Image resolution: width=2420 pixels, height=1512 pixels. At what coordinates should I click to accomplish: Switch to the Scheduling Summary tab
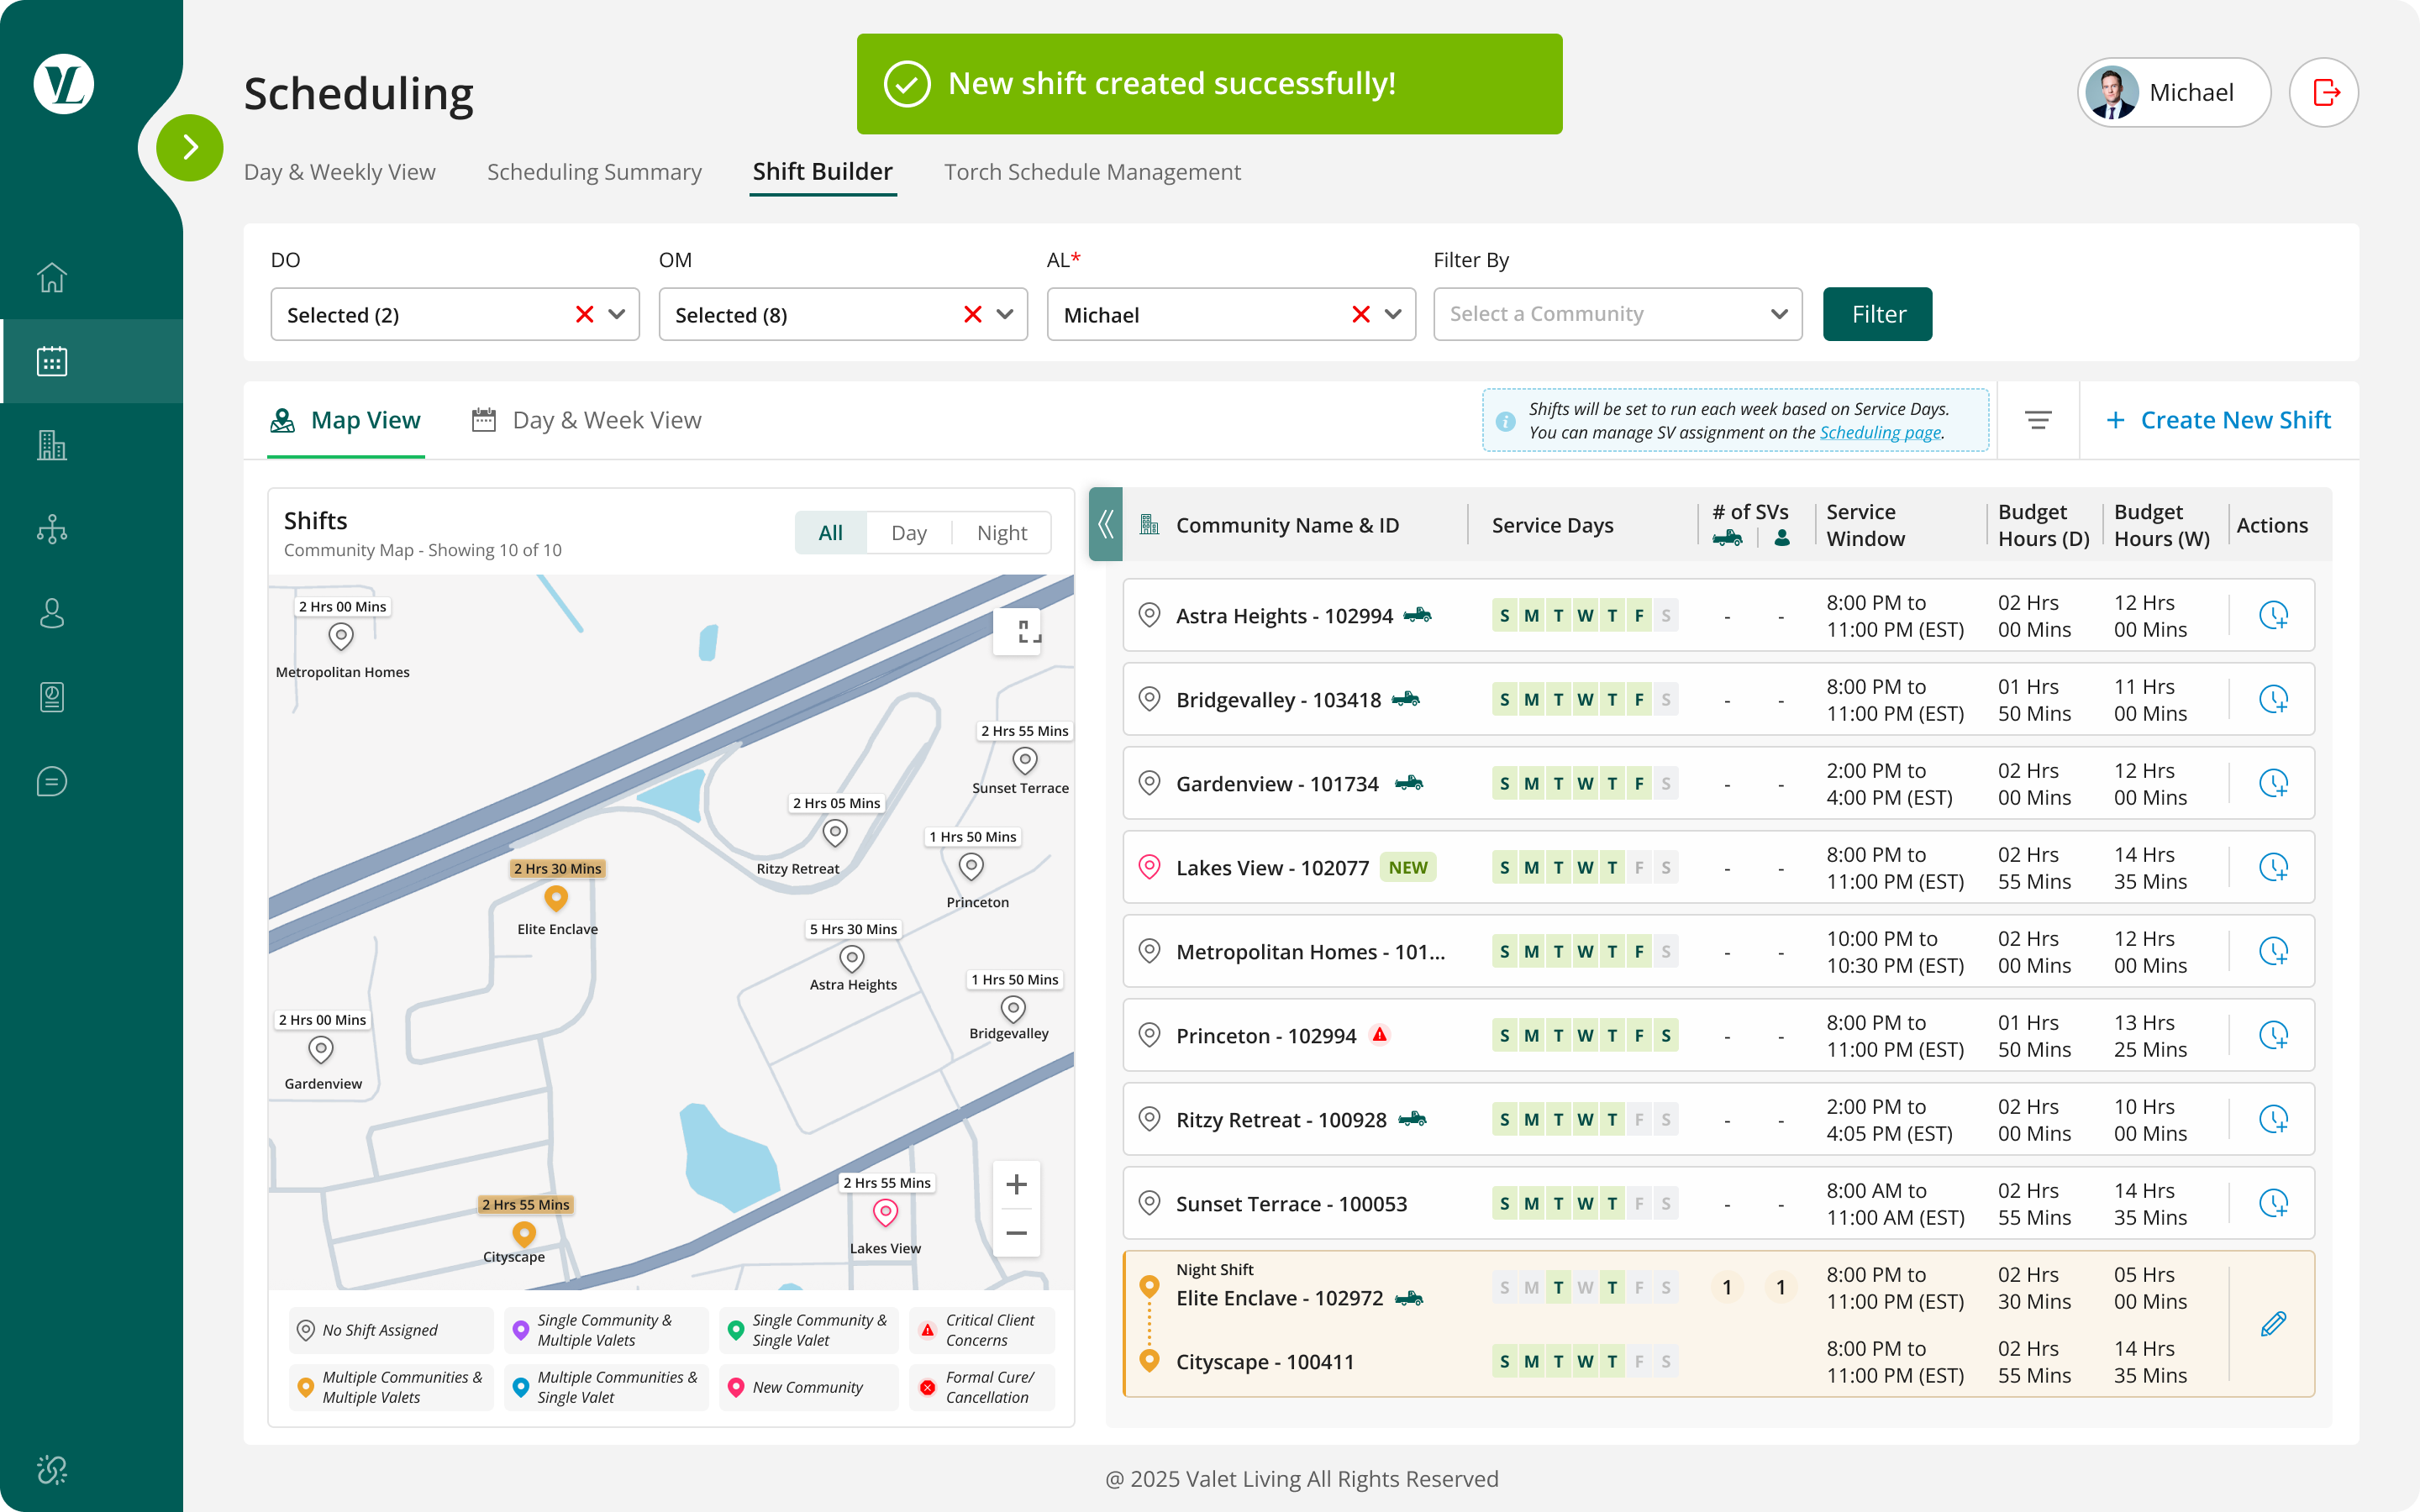[x=594, y=172]
